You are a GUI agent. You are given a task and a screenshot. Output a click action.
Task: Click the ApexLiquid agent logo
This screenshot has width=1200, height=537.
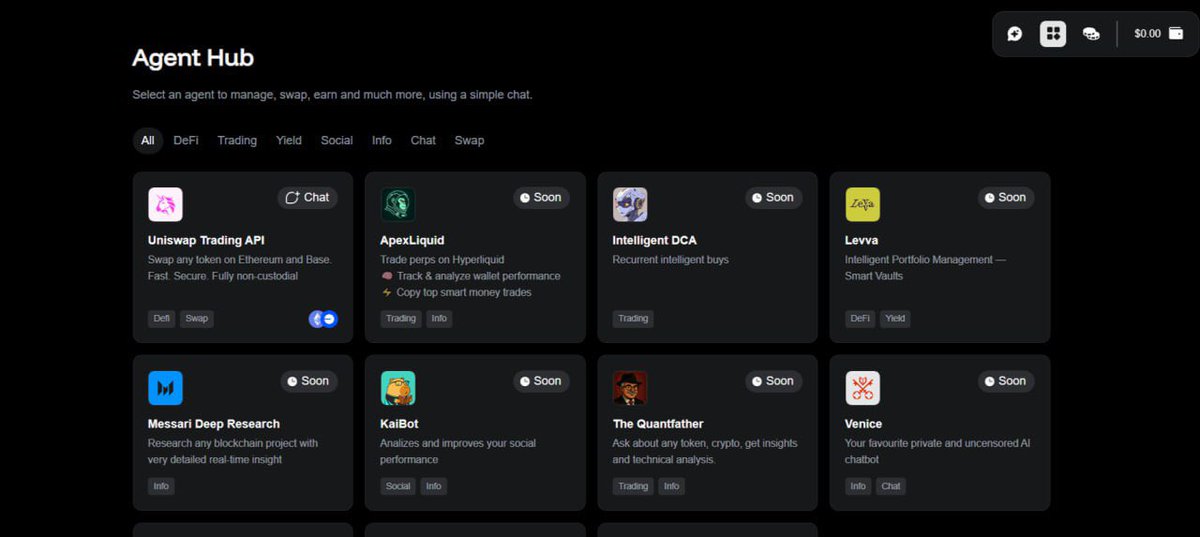(x=398, y=204)
